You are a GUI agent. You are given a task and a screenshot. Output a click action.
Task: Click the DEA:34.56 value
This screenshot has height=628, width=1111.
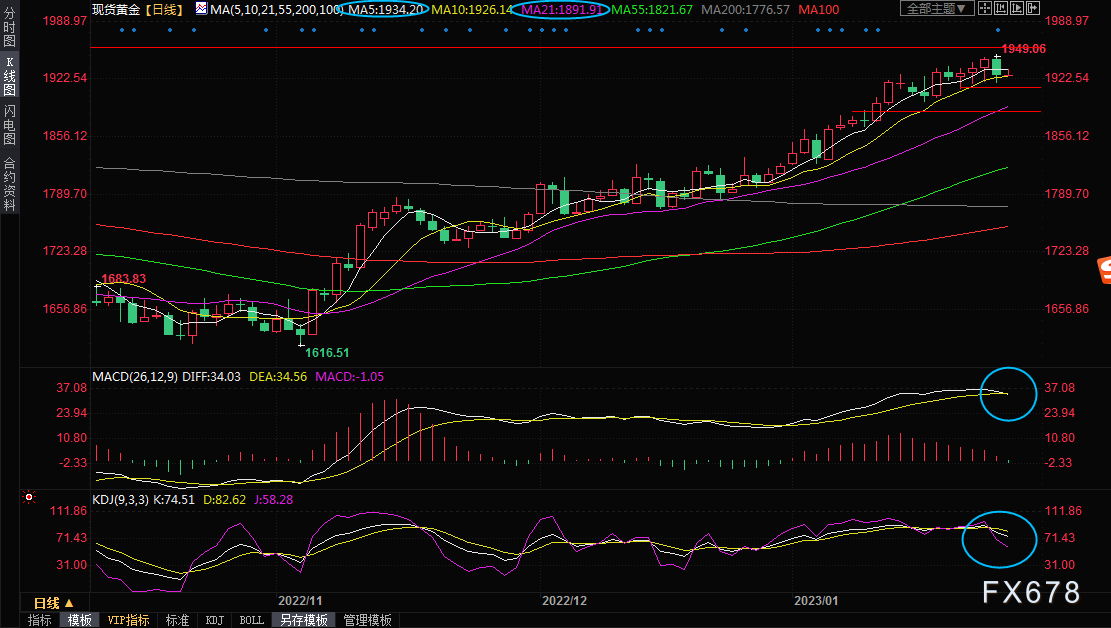point(278,376)
